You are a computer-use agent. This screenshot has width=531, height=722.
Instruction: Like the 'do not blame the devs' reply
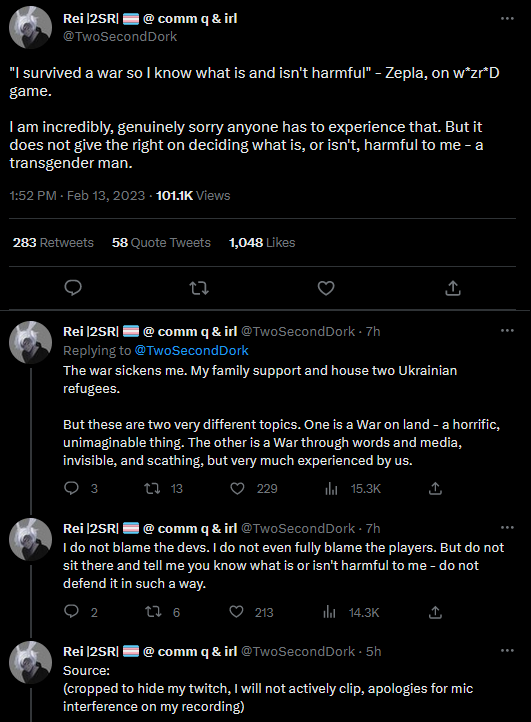point(236,611)
